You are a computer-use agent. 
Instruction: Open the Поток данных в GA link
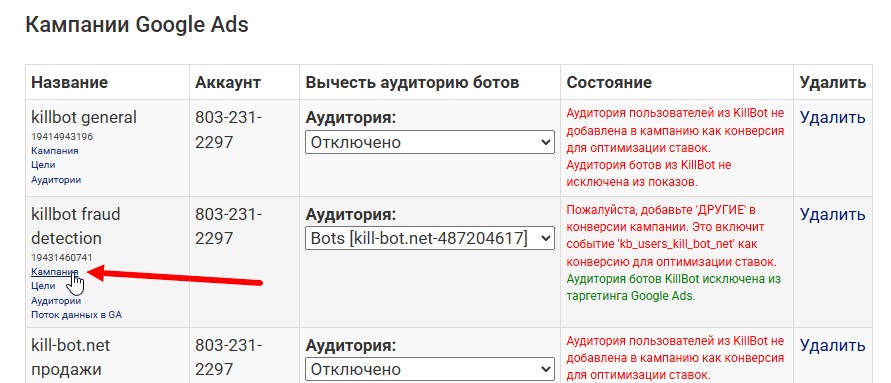(76, 315)
